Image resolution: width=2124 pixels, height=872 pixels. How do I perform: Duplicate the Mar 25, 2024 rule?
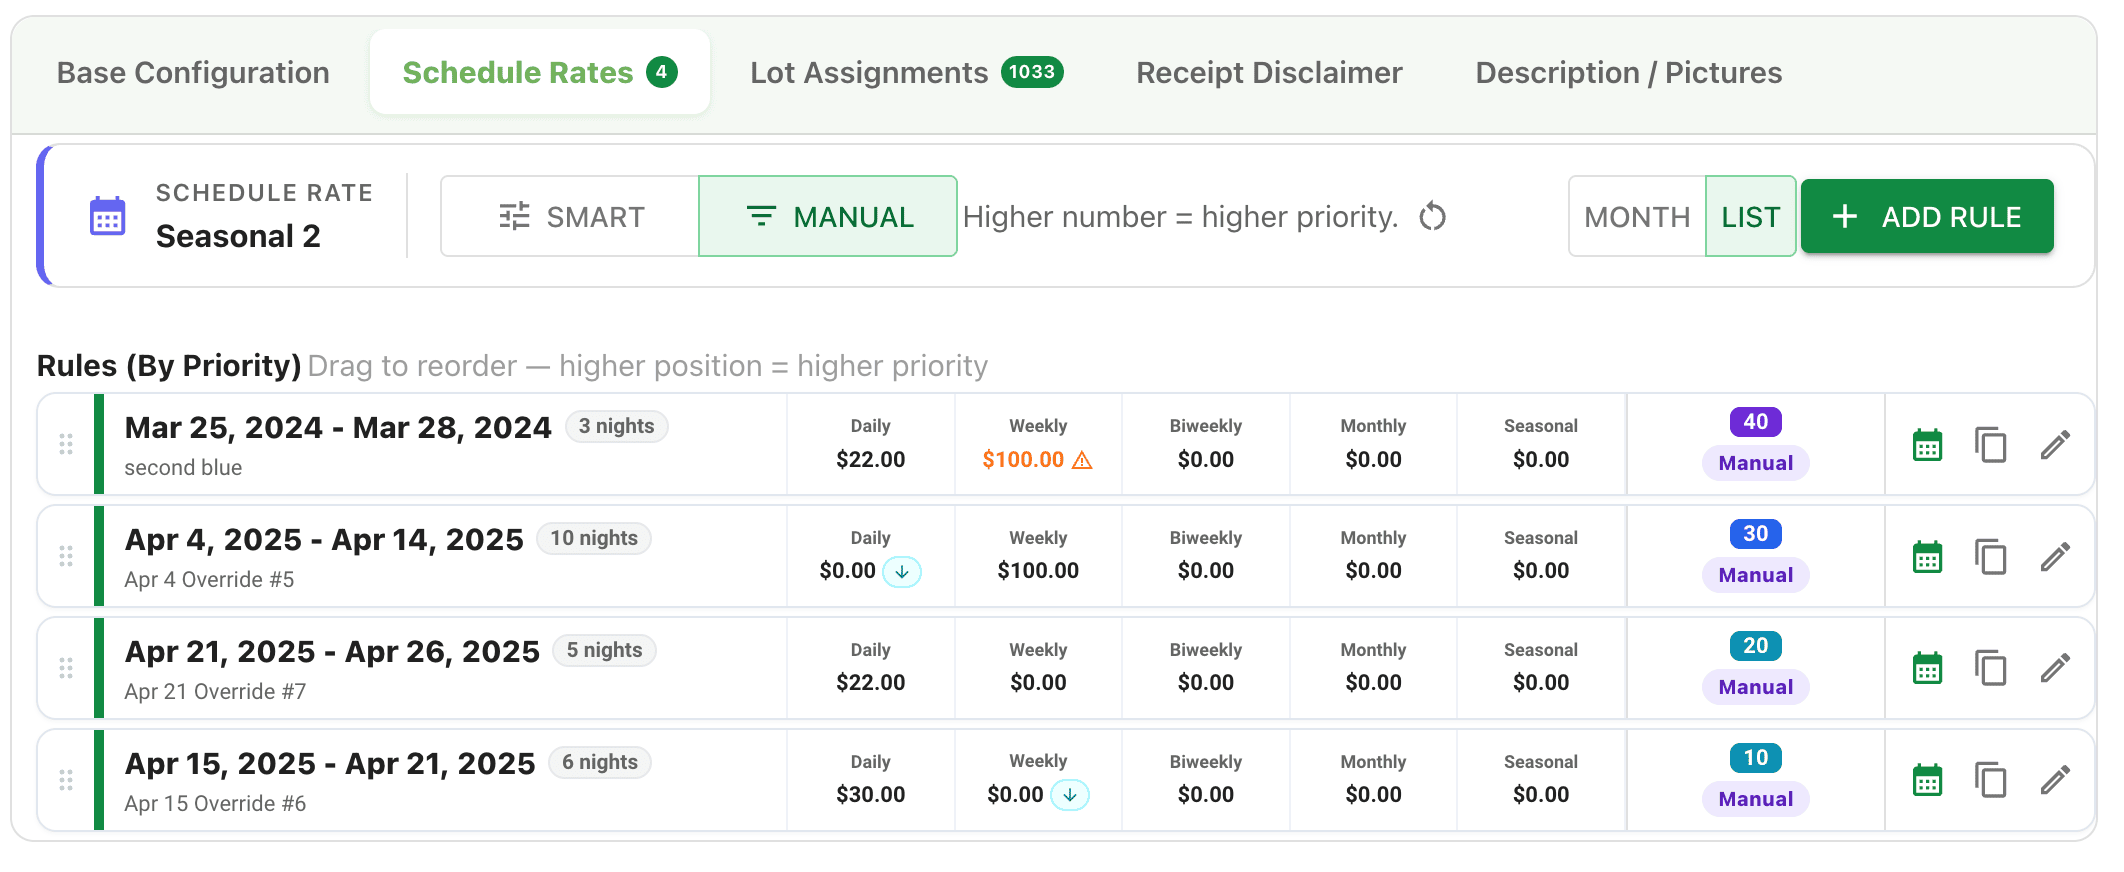click(1990, 445)
